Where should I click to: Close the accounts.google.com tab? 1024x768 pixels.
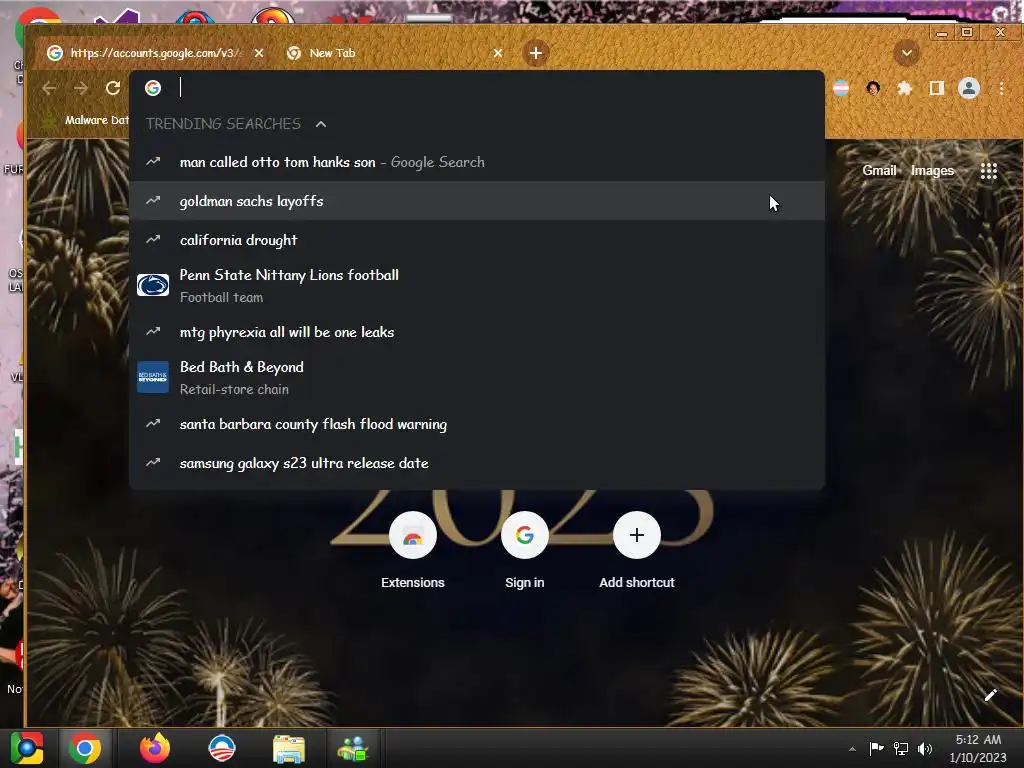point(259,53)
